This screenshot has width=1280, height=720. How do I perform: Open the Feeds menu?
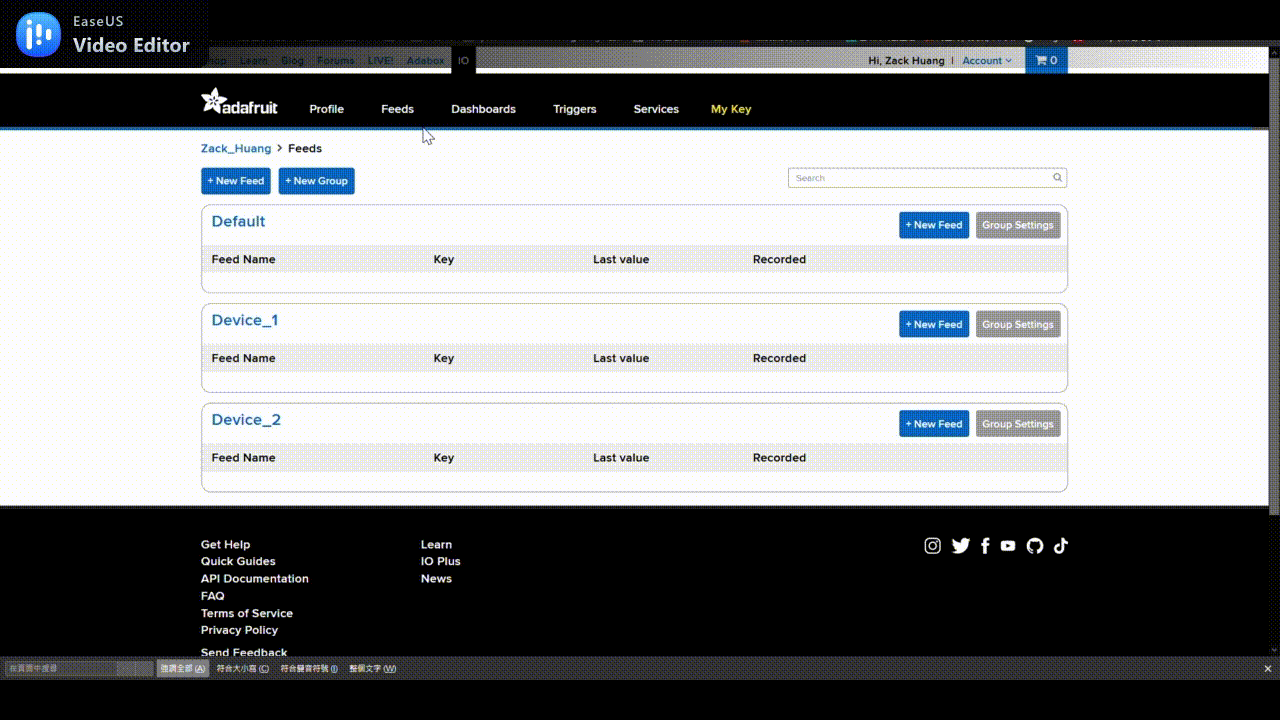click(x=397, y=109)
